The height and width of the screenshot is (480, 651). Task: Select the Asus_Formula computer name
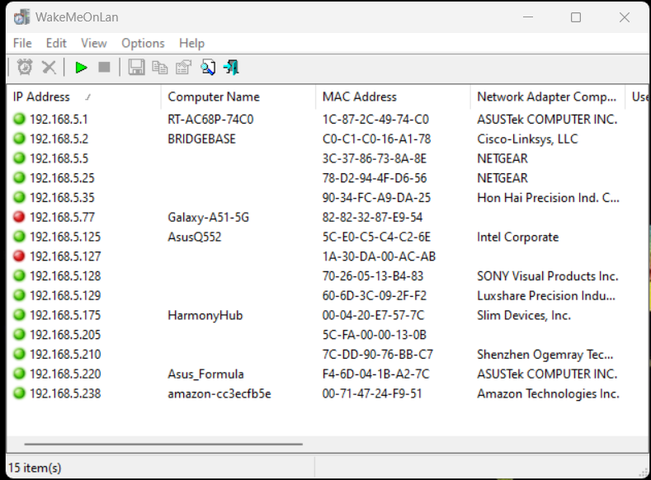pos(206,374)
